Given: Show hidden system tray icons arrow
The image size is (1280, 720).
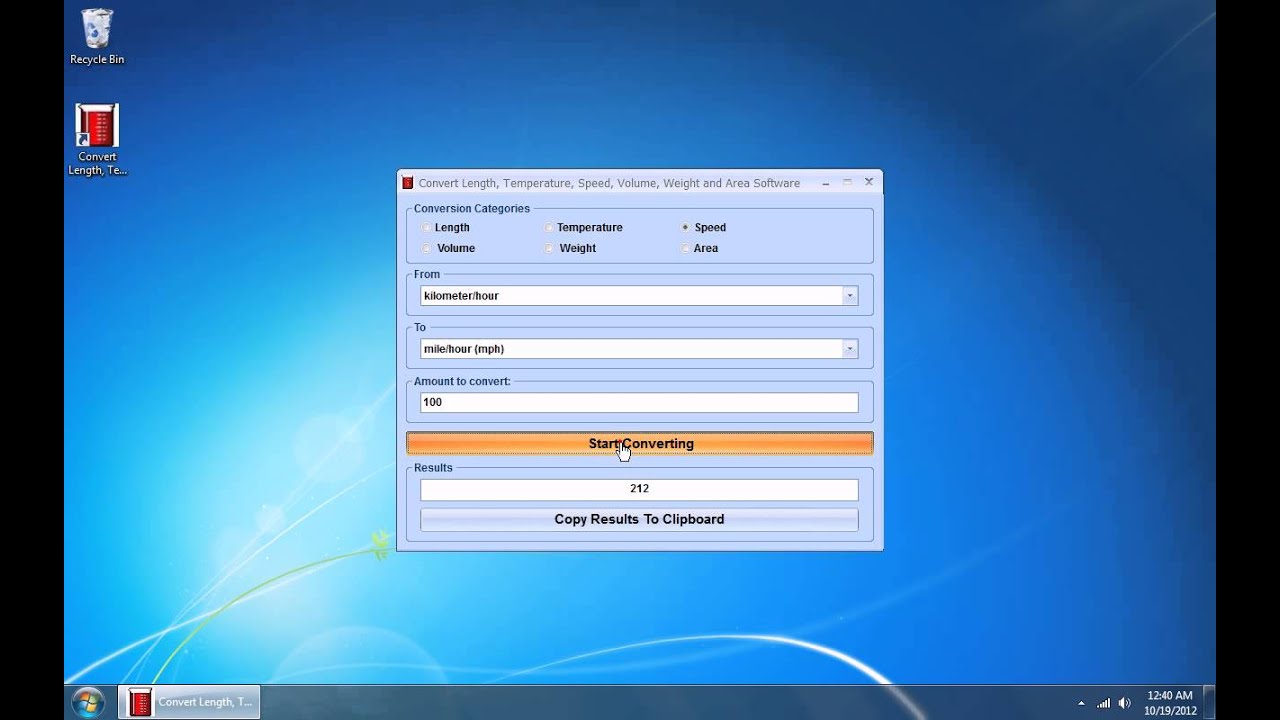Looking at the screenshot, I should [1081, 703].
